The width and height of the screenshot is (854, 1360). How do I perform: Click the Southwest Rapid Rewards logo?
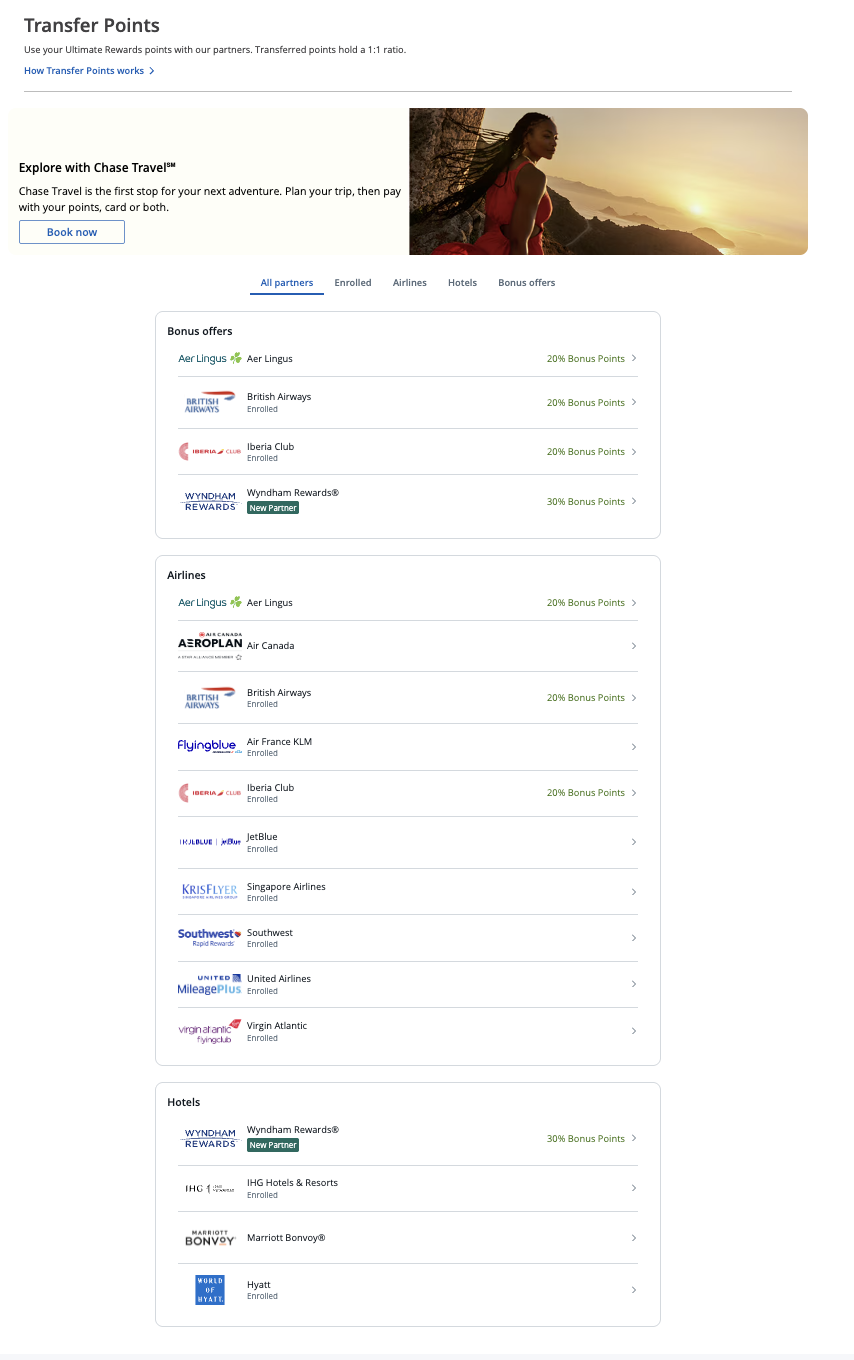(x=209, y=937)
